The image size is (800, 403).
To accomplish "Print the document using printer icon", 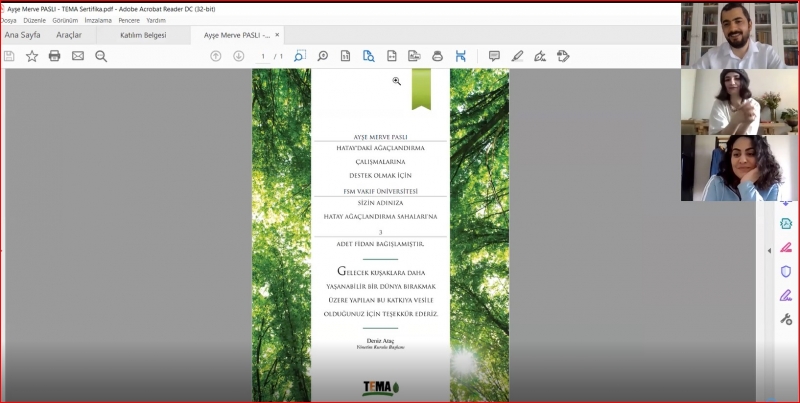I will 55,56.
